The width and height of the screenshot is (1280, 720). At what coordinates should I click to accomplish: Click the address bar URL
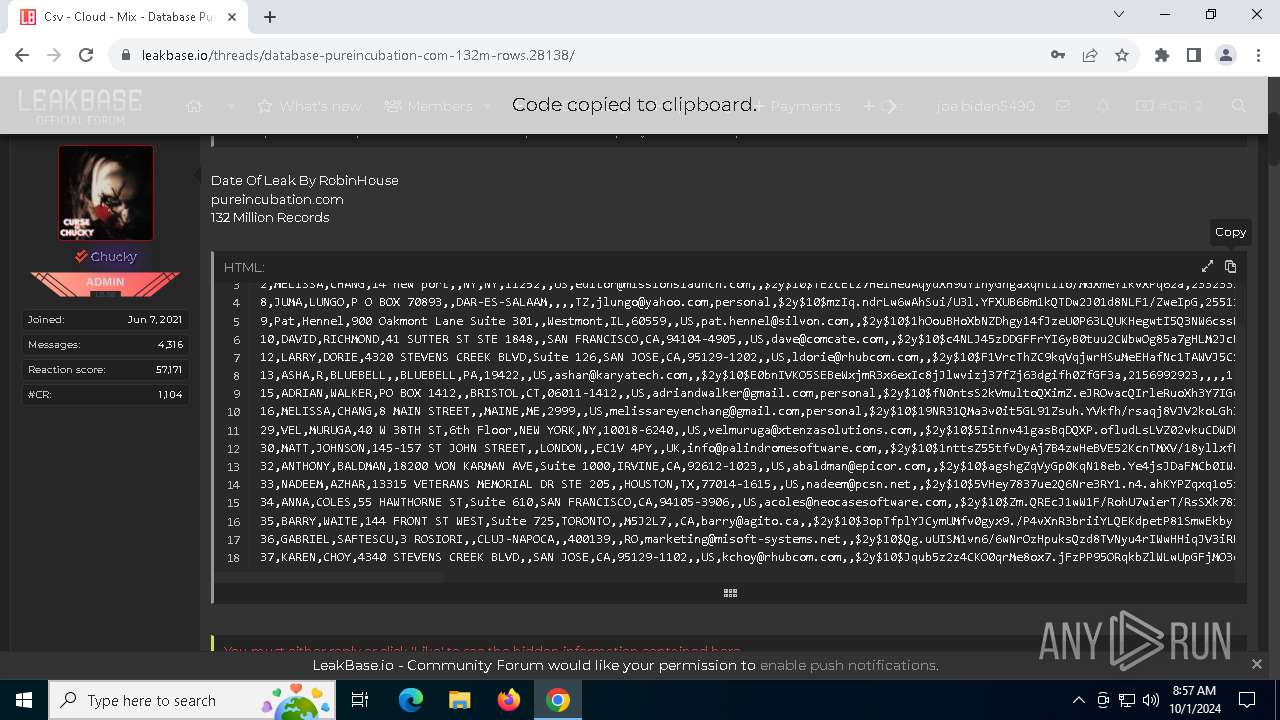[x=358, y=55]
